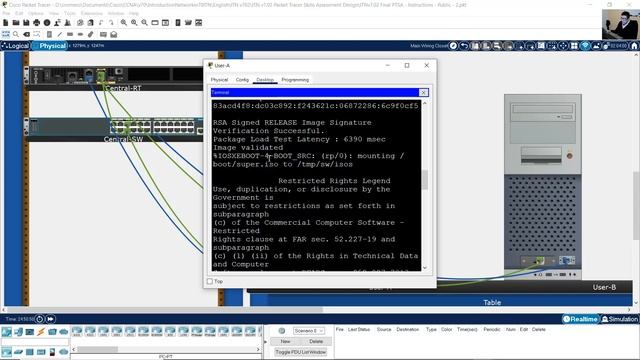Click the Zoom Out magnifier icon
This screenshot has height=360, width=640.
(x=144, y=23)
